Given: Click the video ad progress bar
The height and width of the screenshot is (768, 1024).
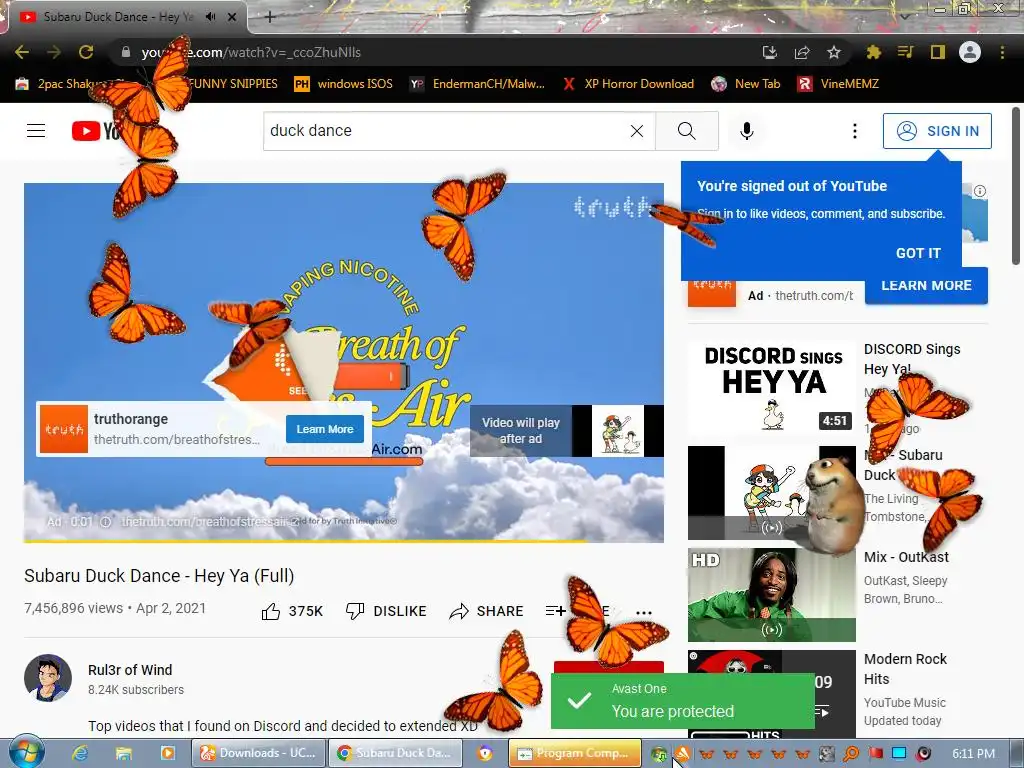Looking at the screenshot, I should (344, 541).
